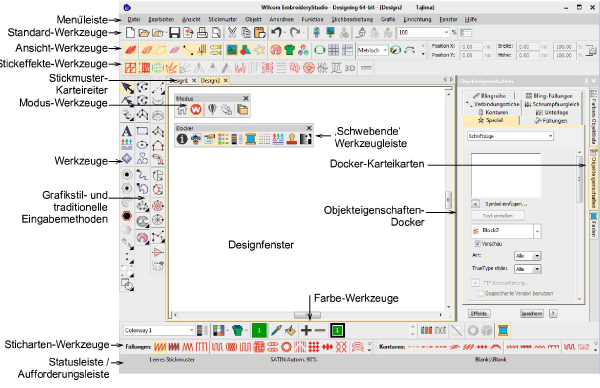The image size is (600, 388).
Task: Close the Docker floating toolbar
Action: (309, 128)
